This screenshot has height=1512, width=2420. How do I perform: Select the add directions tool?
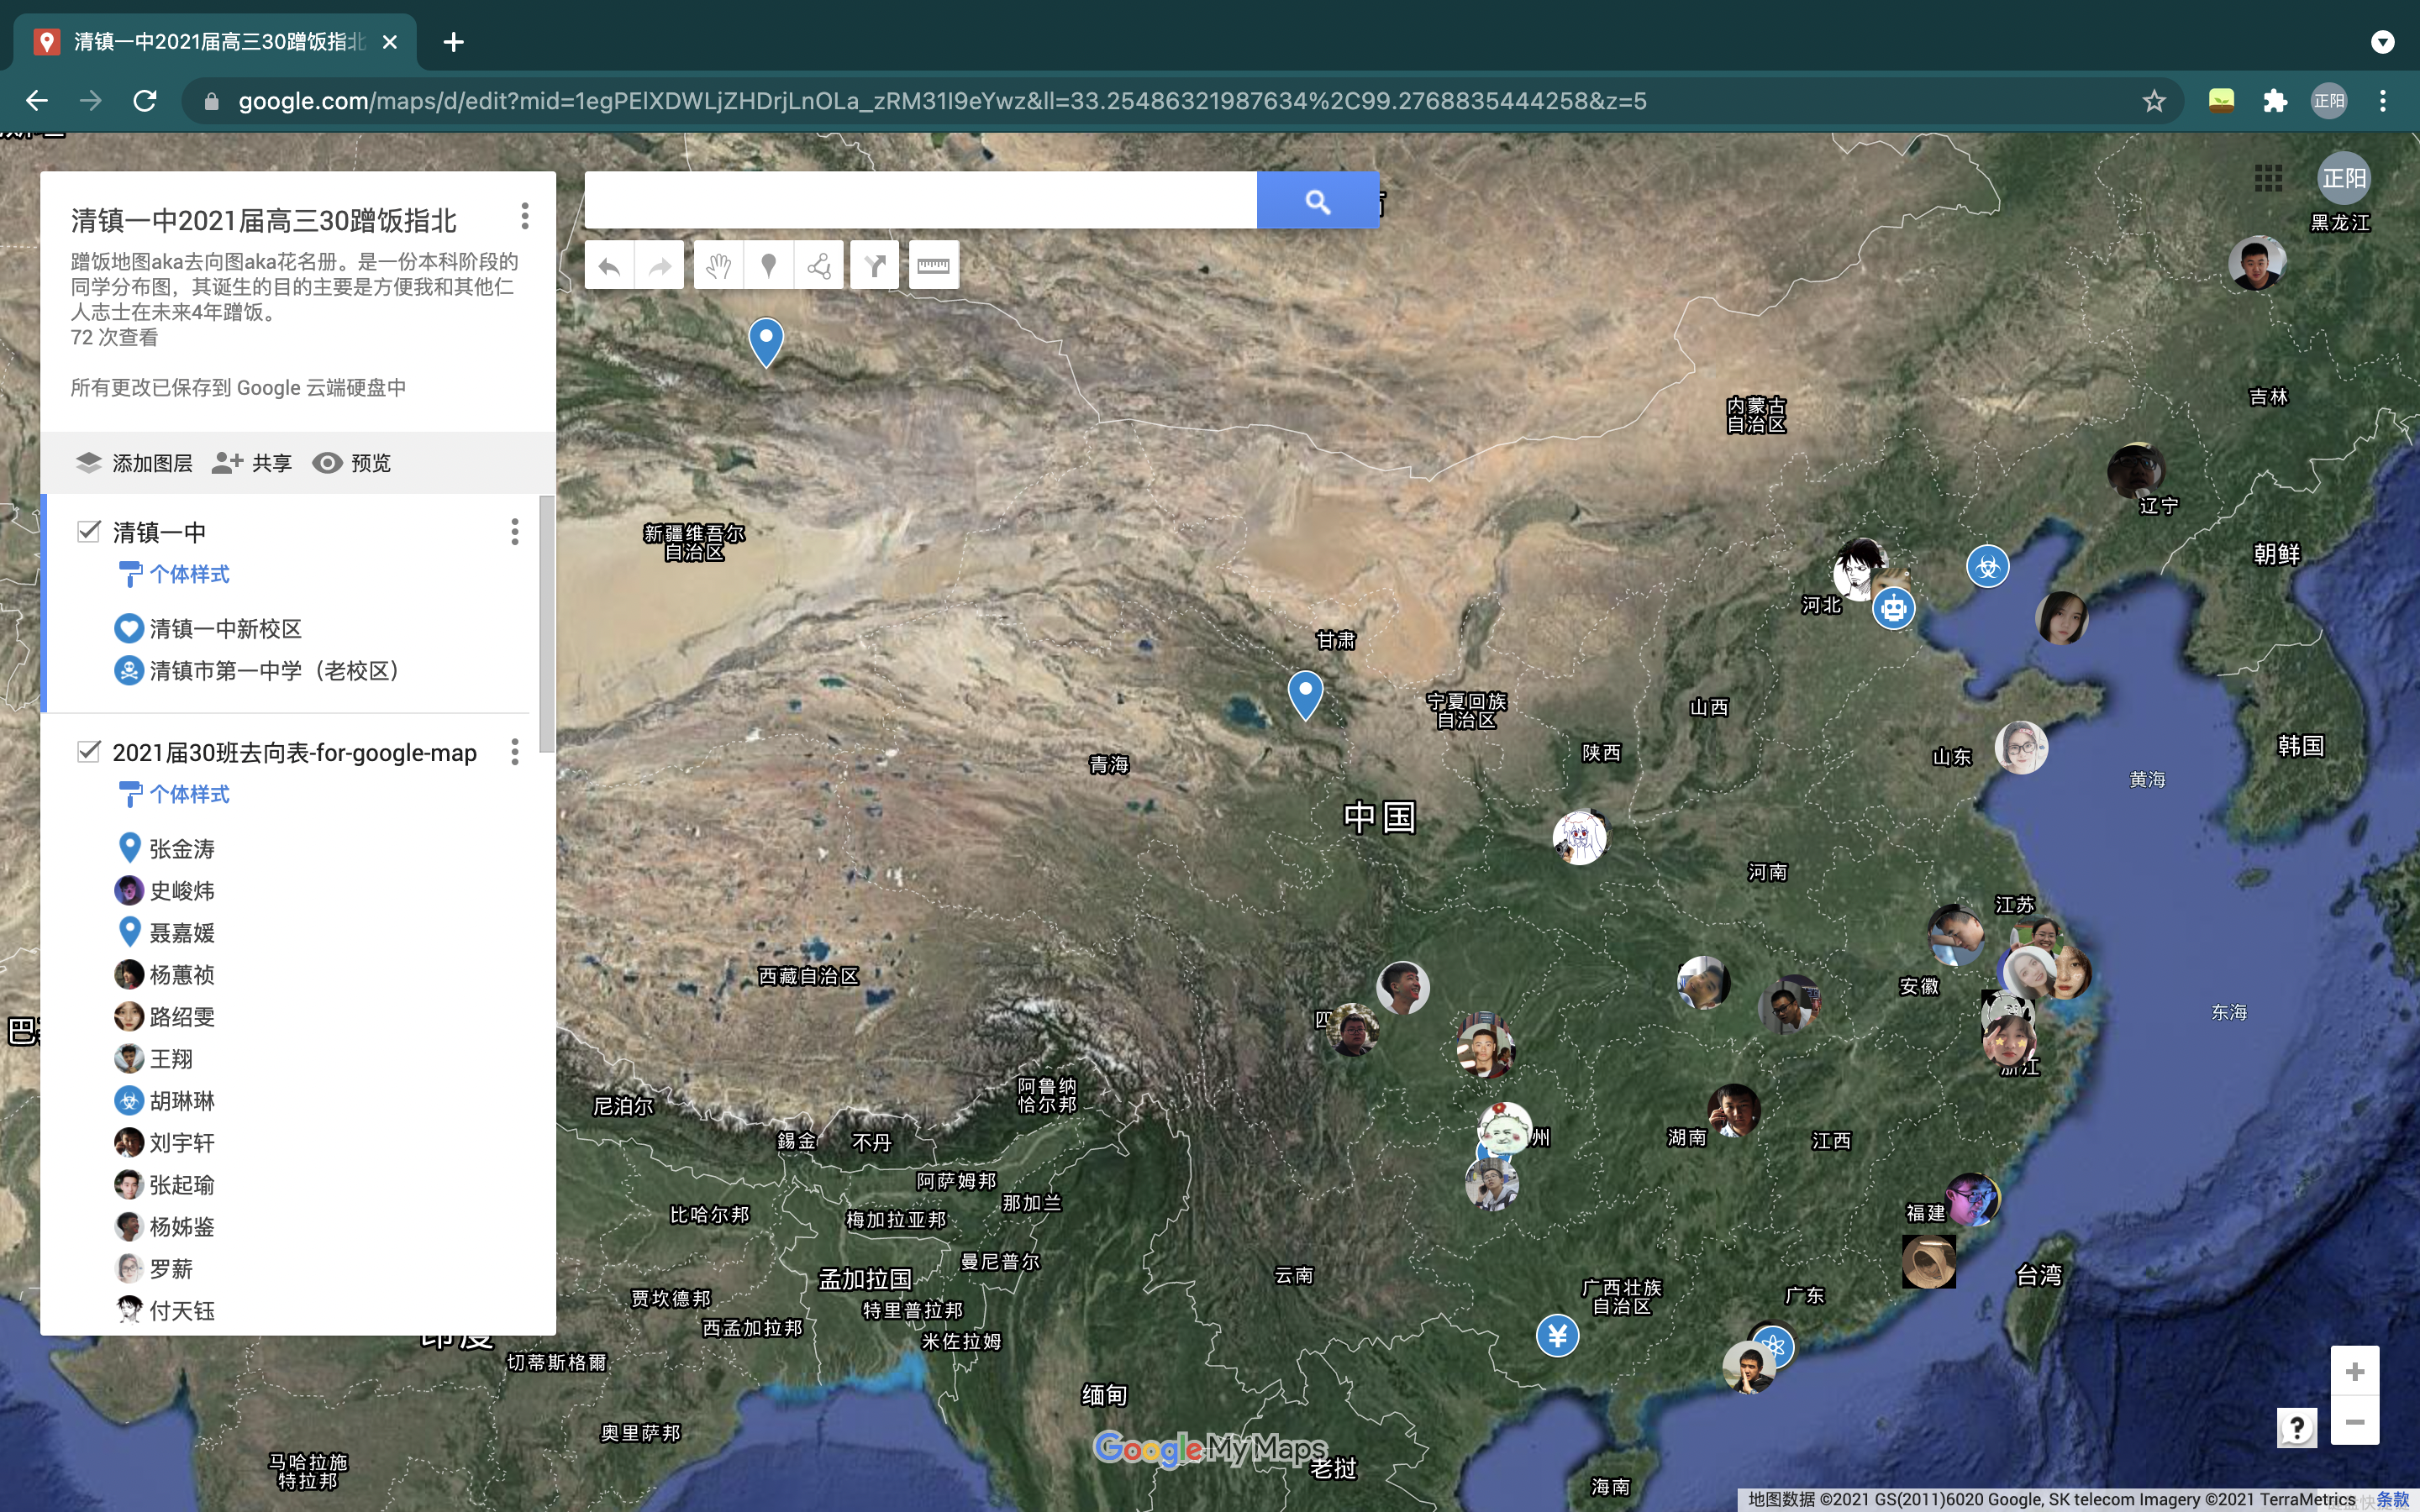pos(875,266)
